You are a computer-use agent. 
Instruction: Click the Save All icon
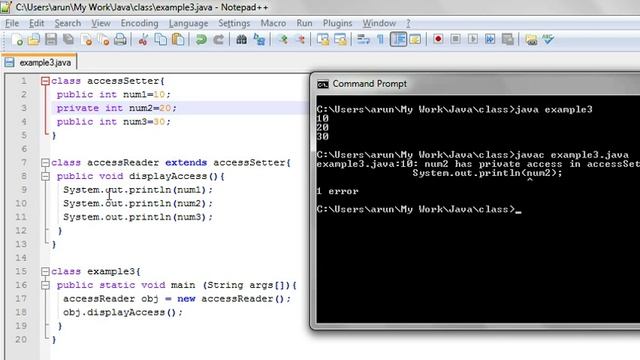pyautogui.click(x=68, y=40)
